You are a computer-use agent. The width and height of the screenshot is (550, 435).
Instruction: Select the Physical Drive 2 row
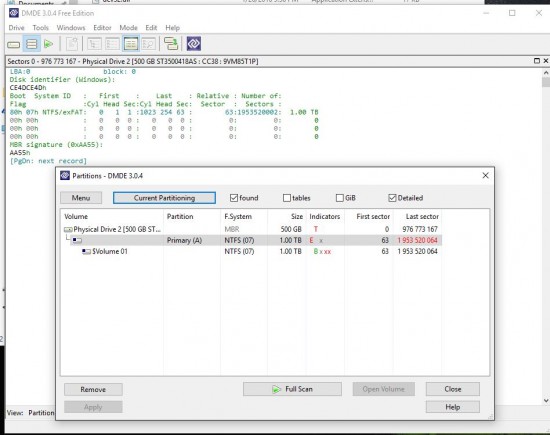(x=251, y=229)
